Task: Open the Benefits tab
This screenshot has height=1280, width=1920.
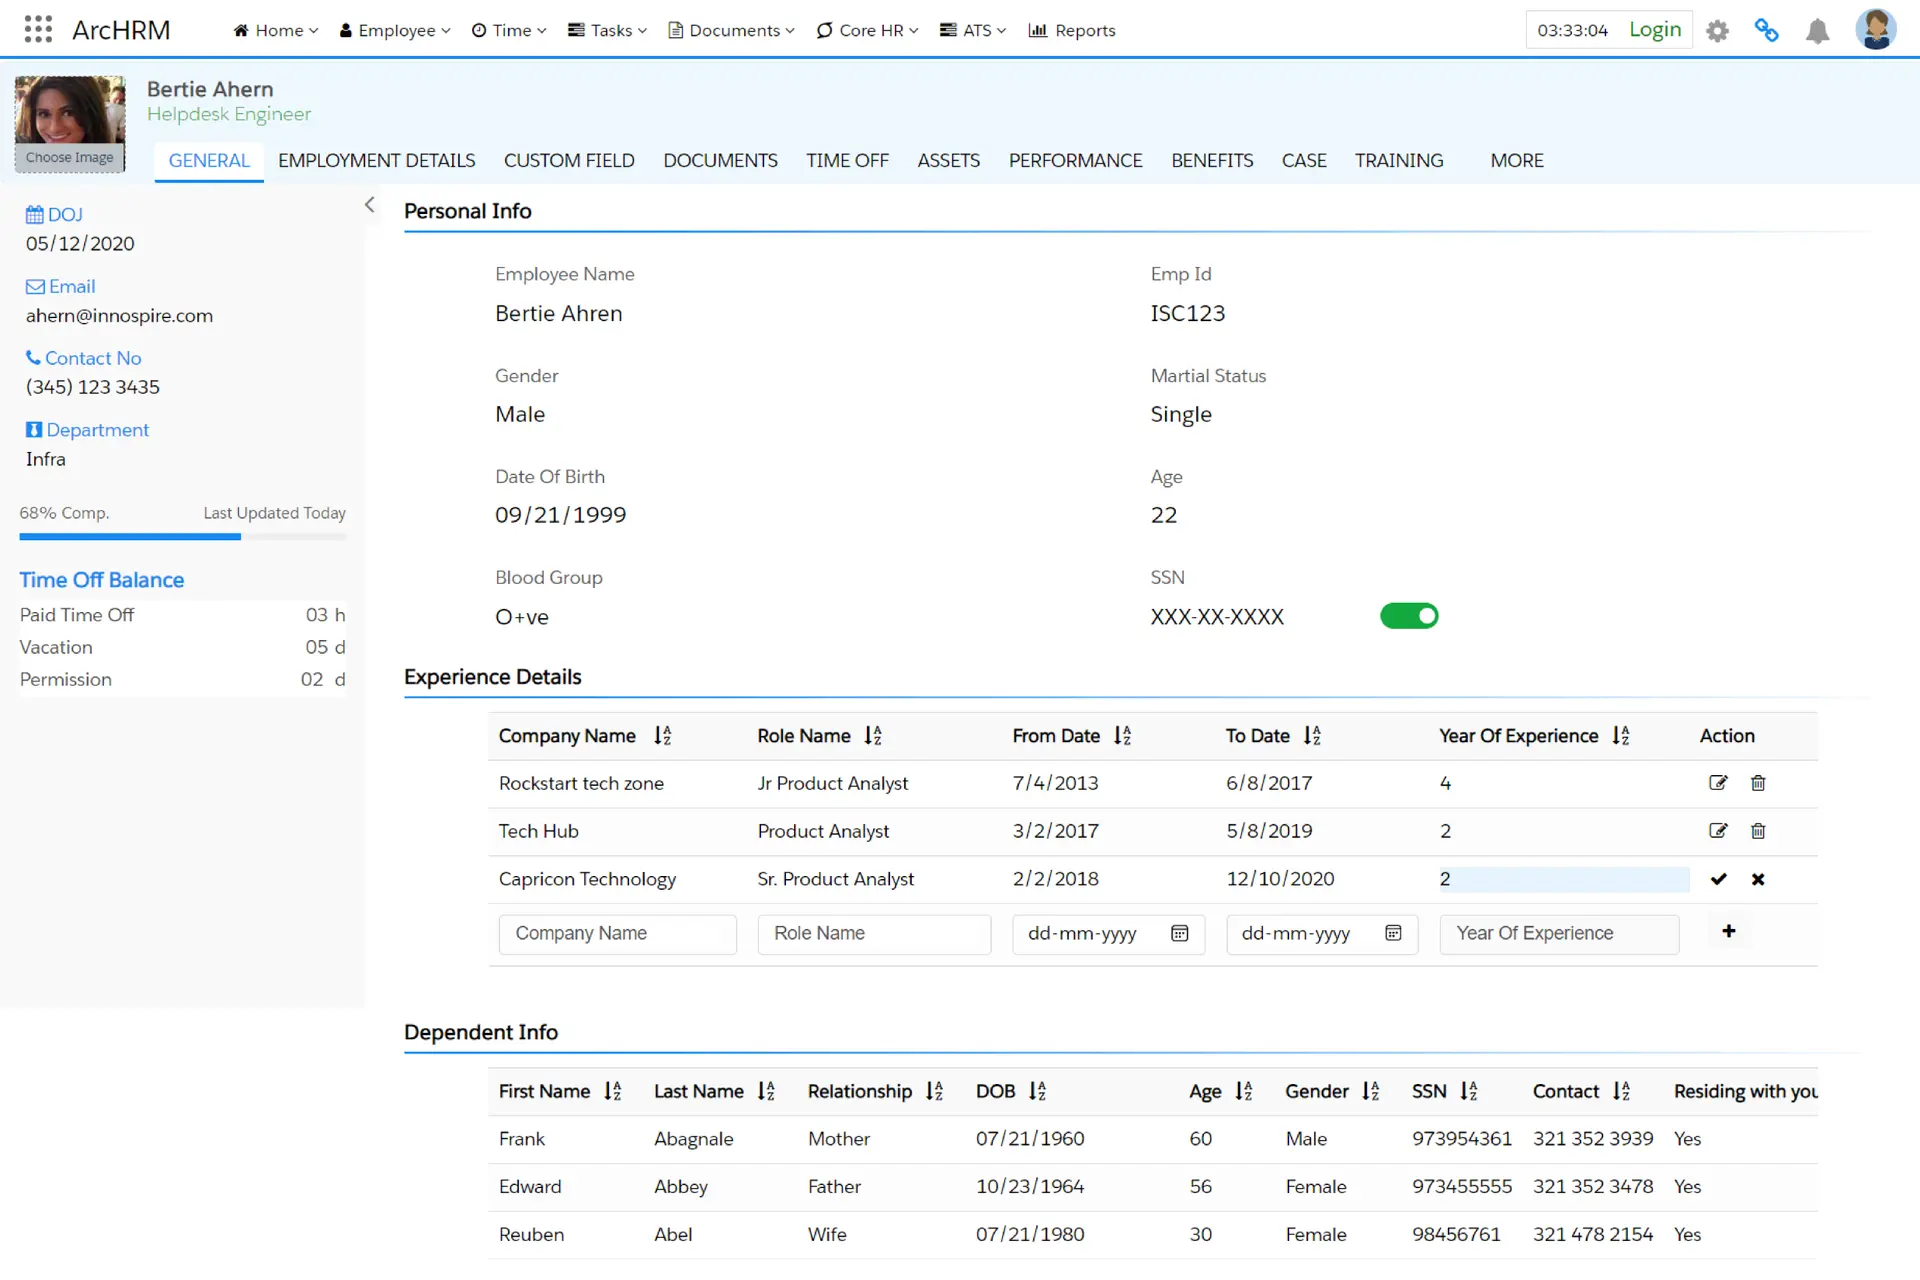Action: click(1211, 160)
